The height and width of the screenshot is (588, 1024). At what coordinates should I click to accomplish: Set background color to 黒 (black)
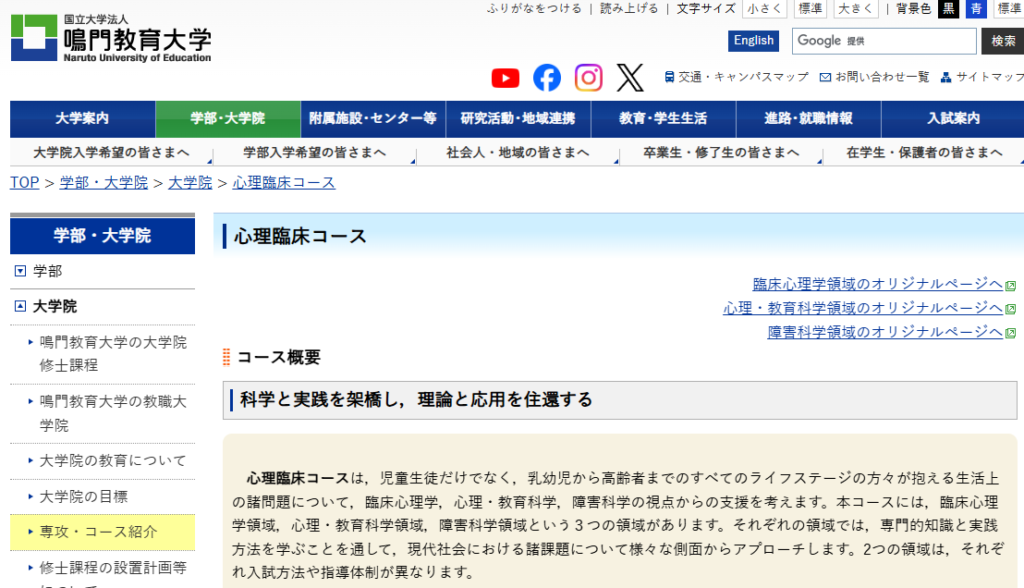[x=947, y=9]
